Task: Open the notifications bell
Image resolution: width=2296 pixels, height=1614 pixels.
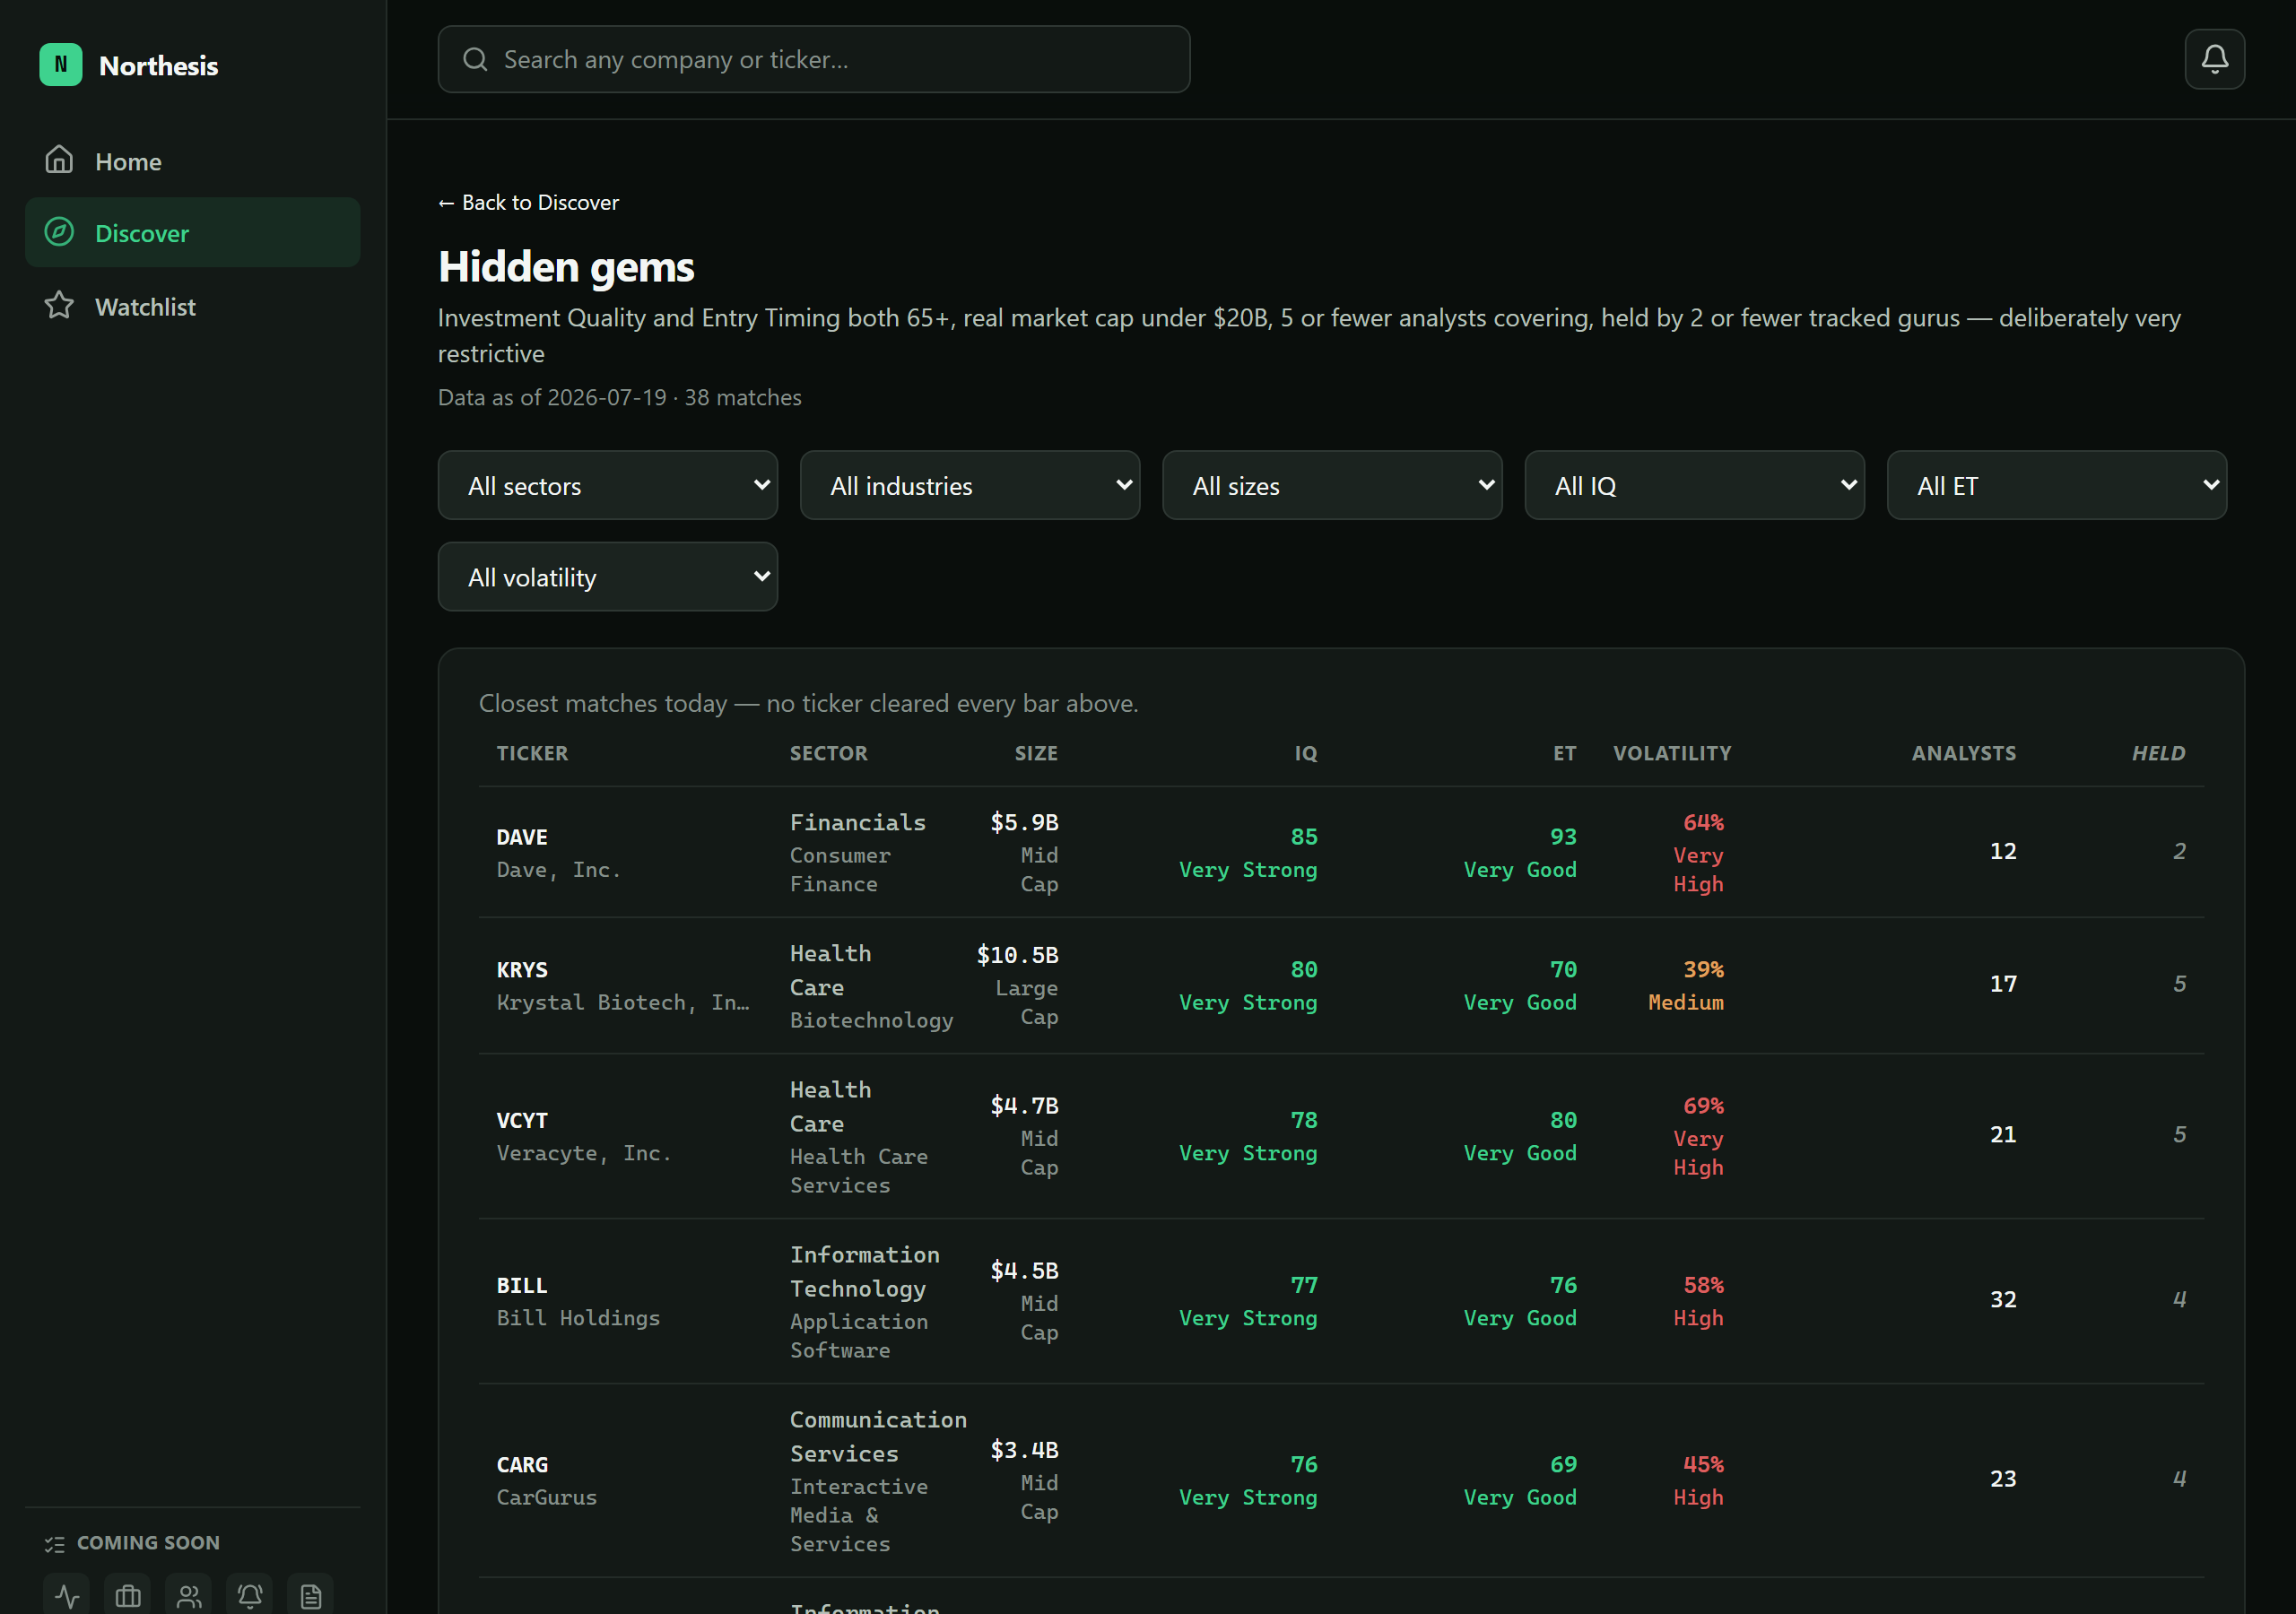Action: pos(2214,60)
